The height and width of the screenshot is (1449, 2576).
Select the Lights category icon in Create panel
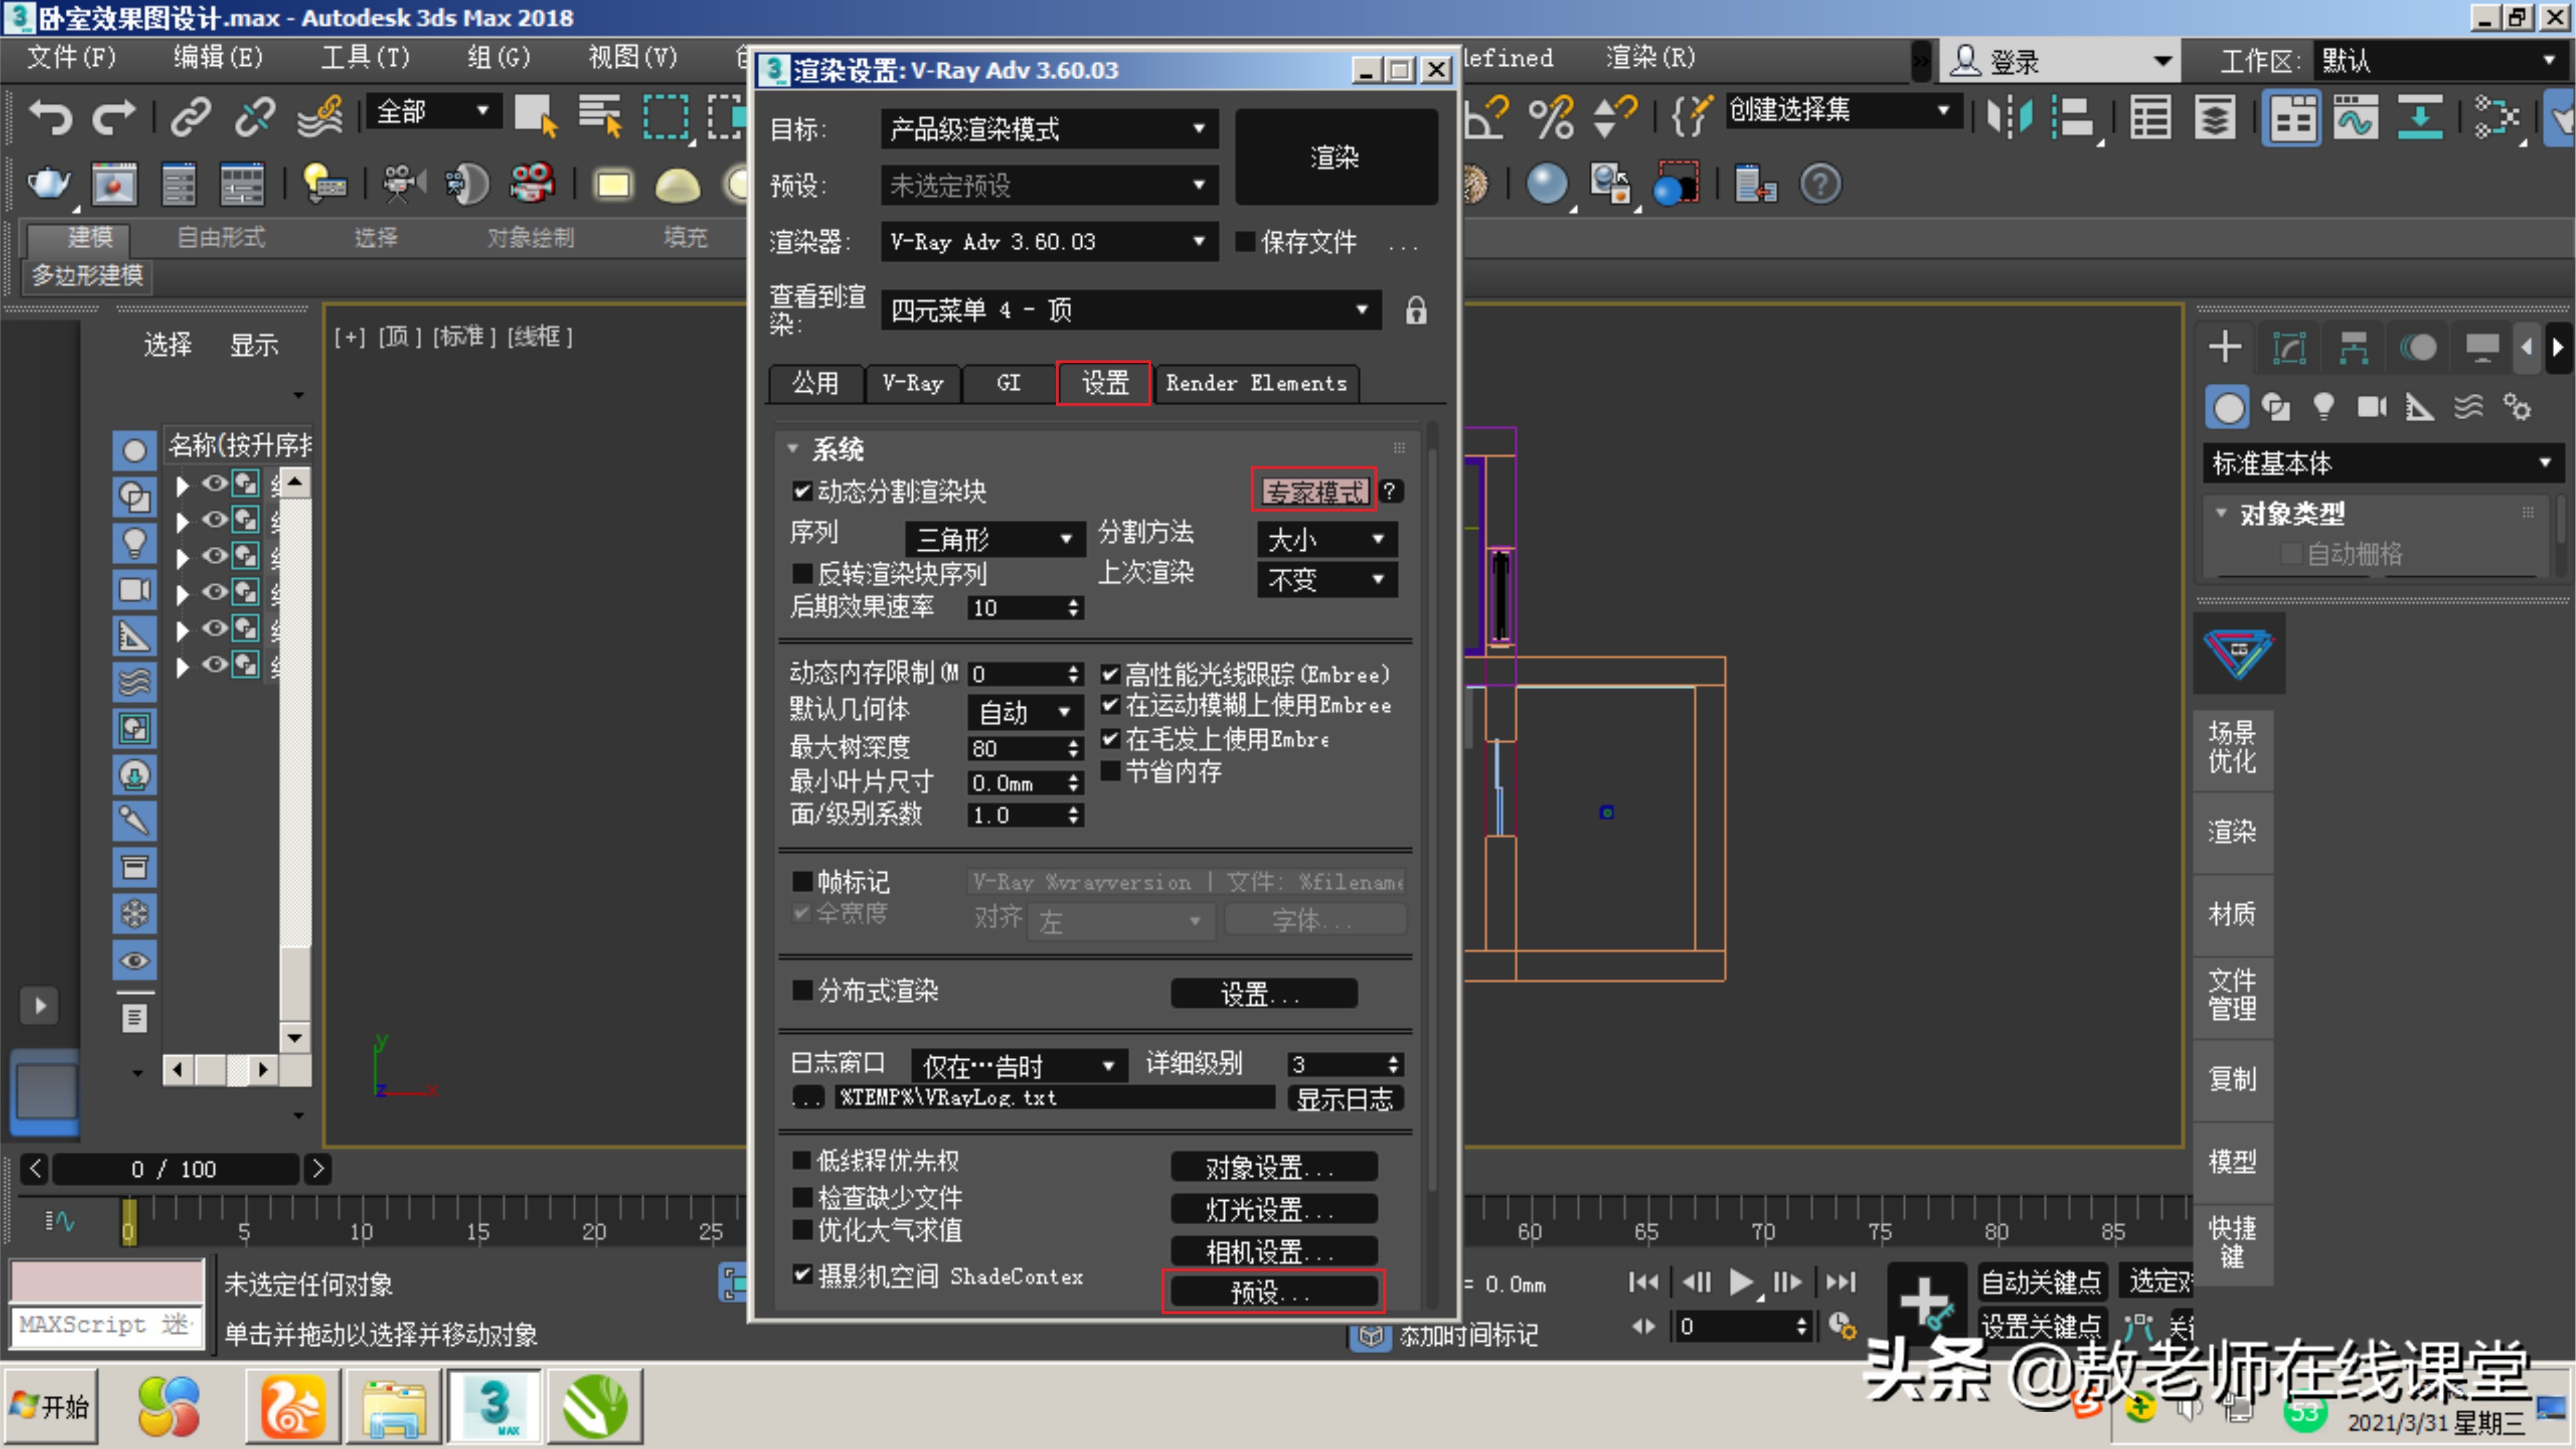(x=2324, y=407)
